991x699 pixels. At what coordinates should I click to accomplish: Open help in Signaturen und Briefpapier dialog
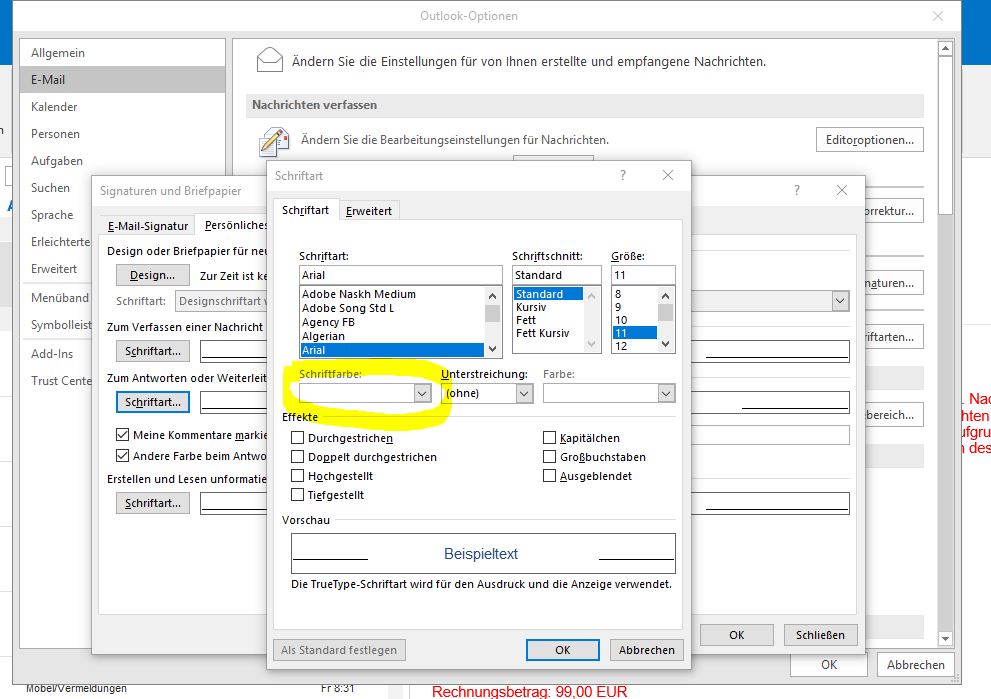tap(797, 190)
